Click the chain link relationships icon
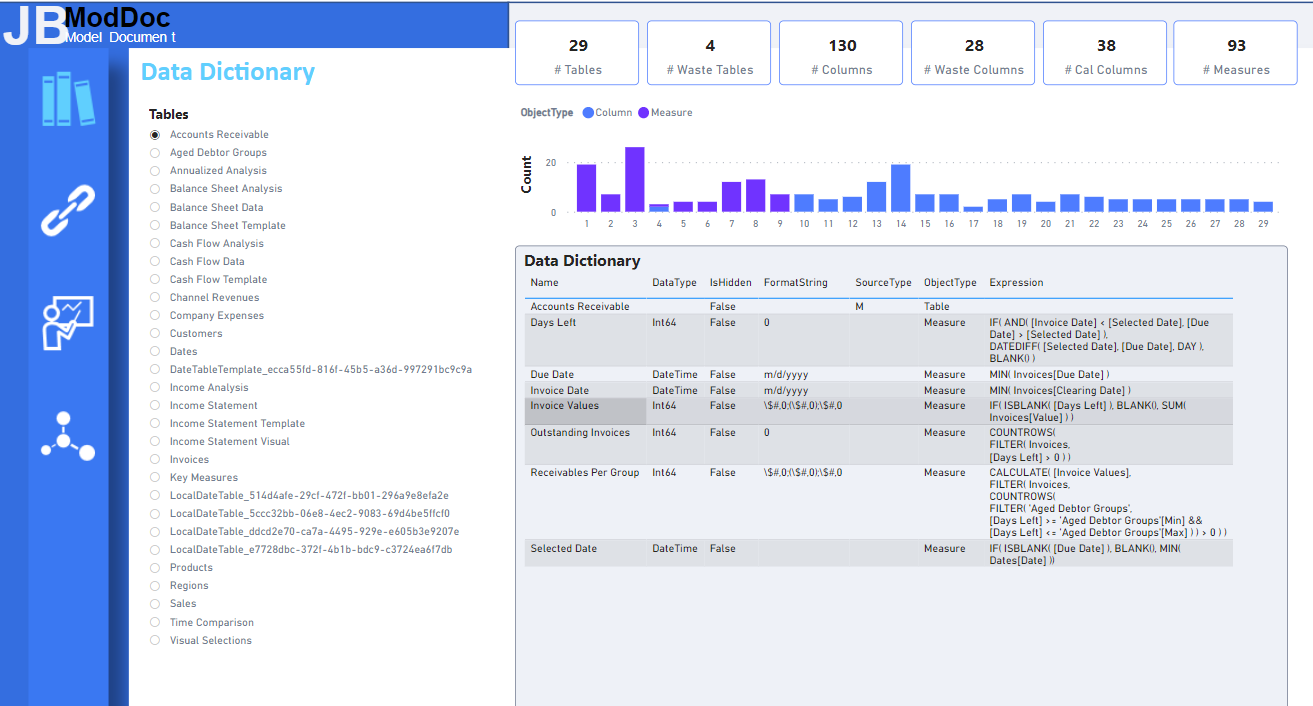The image size is (1313, 706). pos(68,209)
